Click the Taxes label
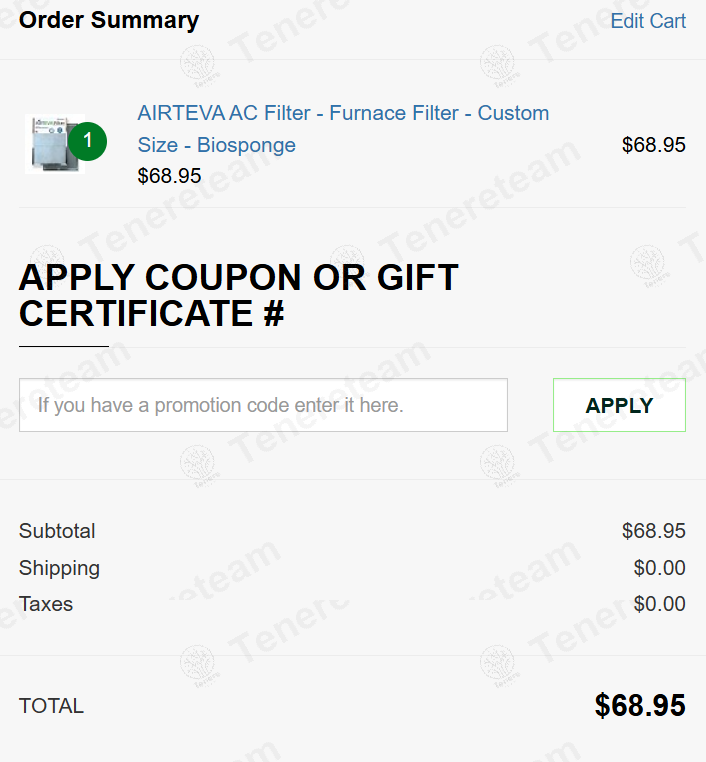Screen dimensions: 706x762 tap(46, 604)
